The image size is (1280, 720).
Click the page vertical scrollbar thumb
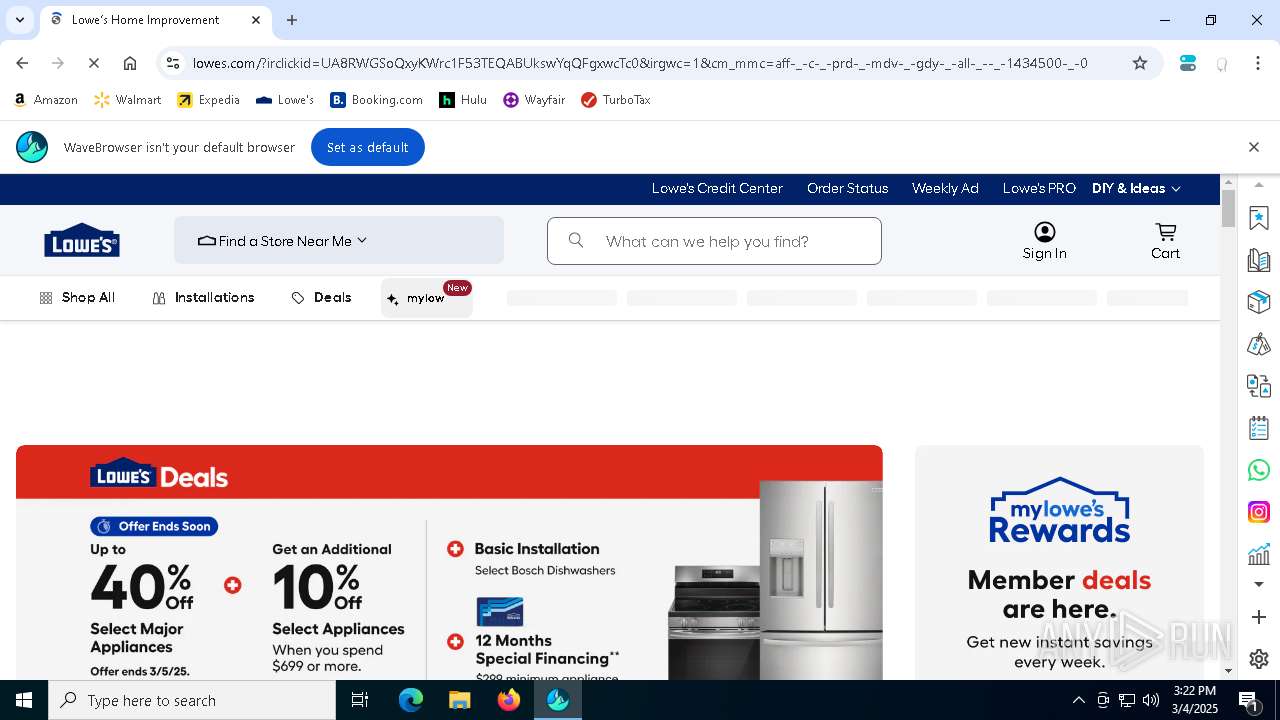1228,208
